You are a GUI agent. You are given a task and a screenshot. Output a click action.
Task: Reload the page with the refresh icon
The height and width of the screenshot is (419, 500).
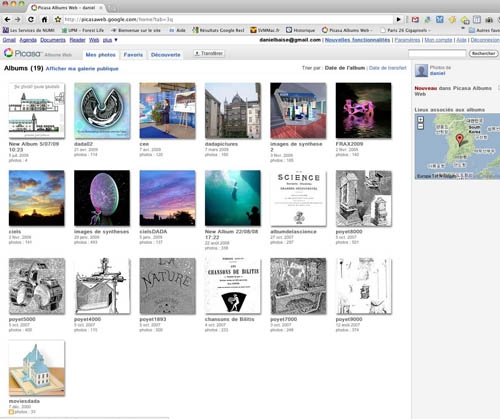[x=31, y=19]
